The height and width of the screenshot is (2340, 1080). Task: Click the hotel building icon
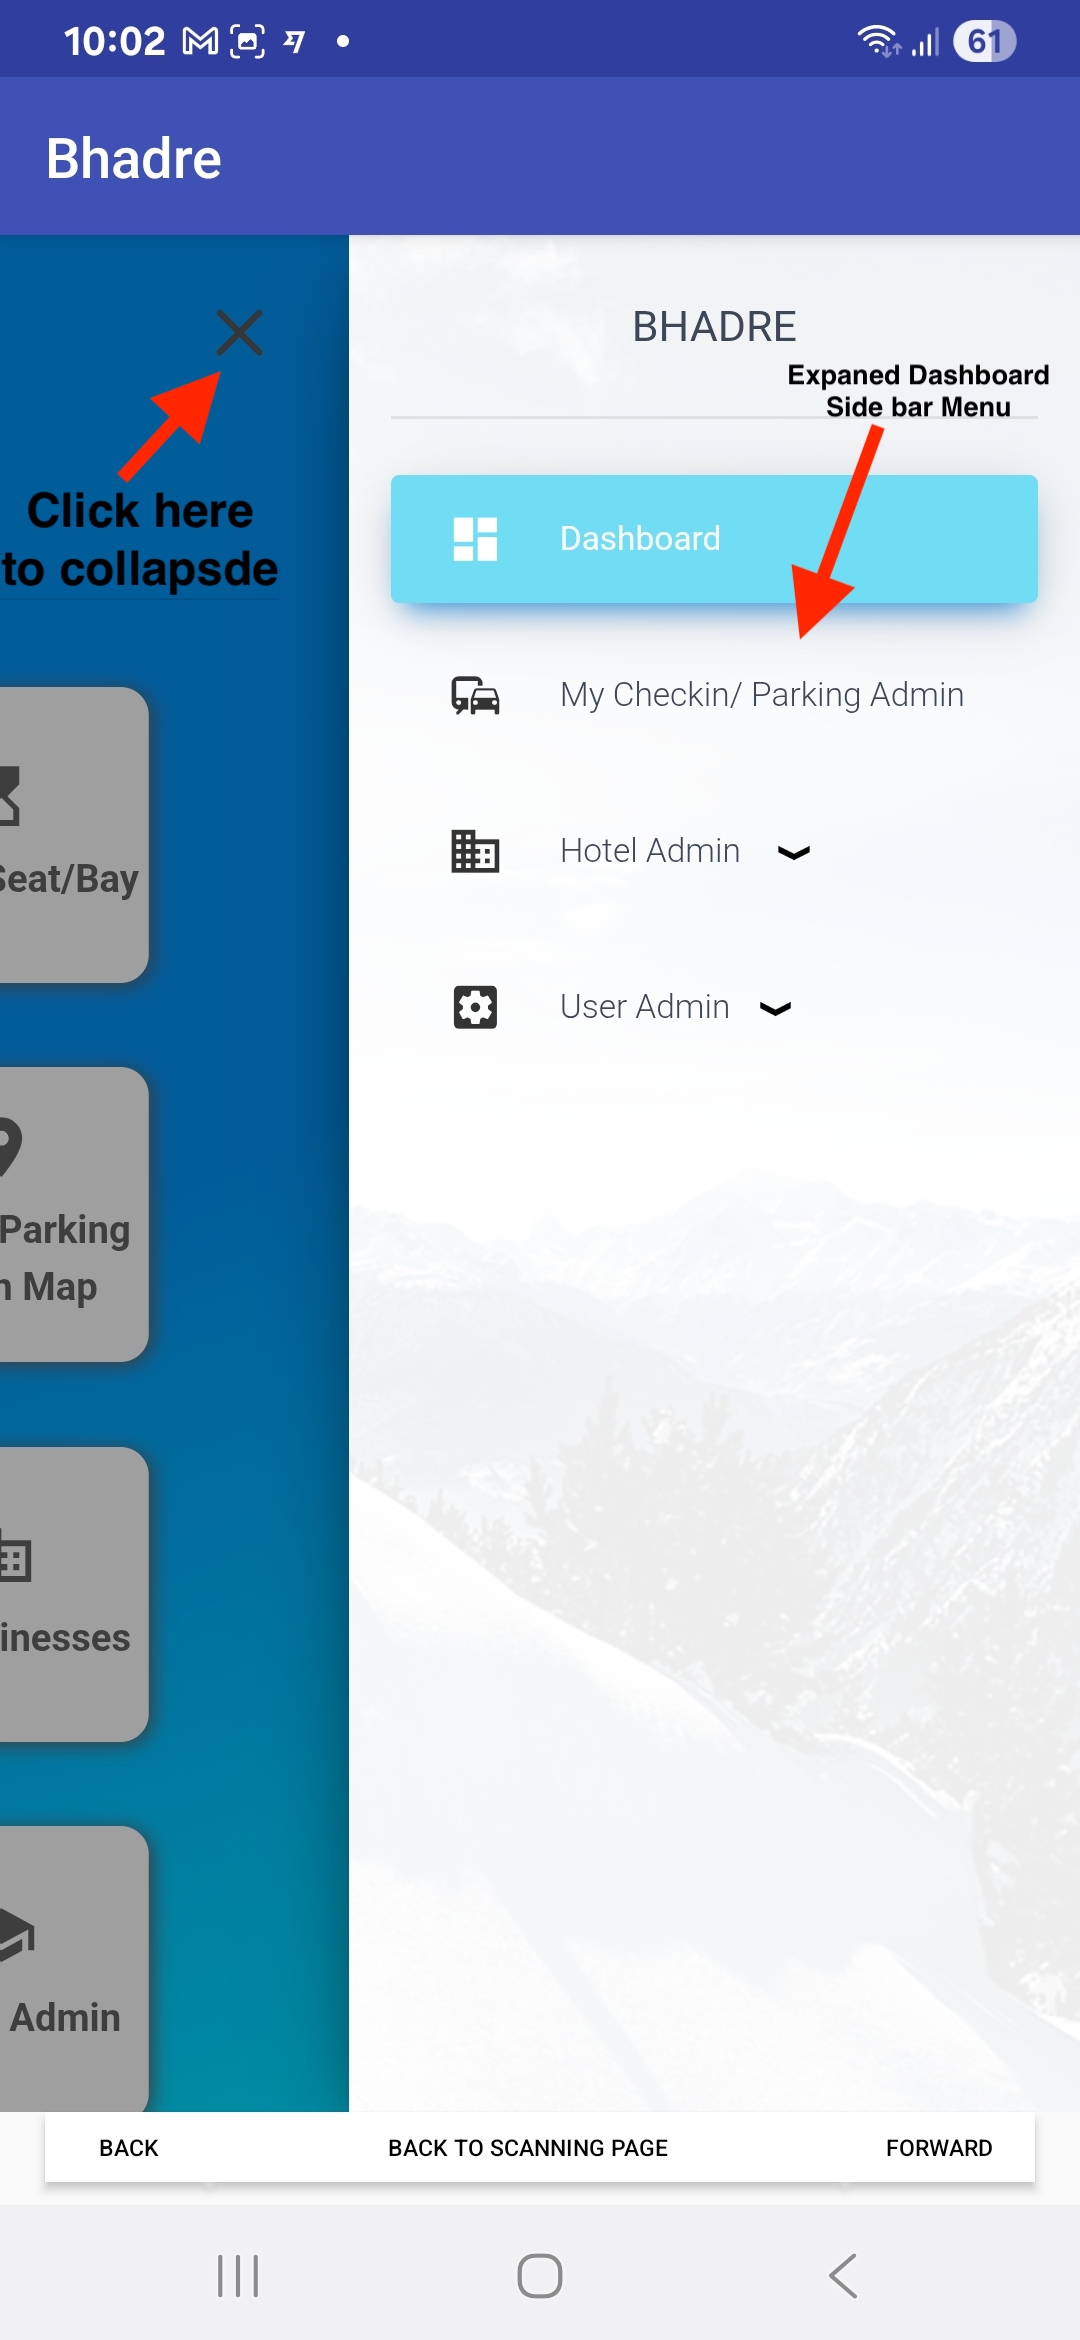475,851
